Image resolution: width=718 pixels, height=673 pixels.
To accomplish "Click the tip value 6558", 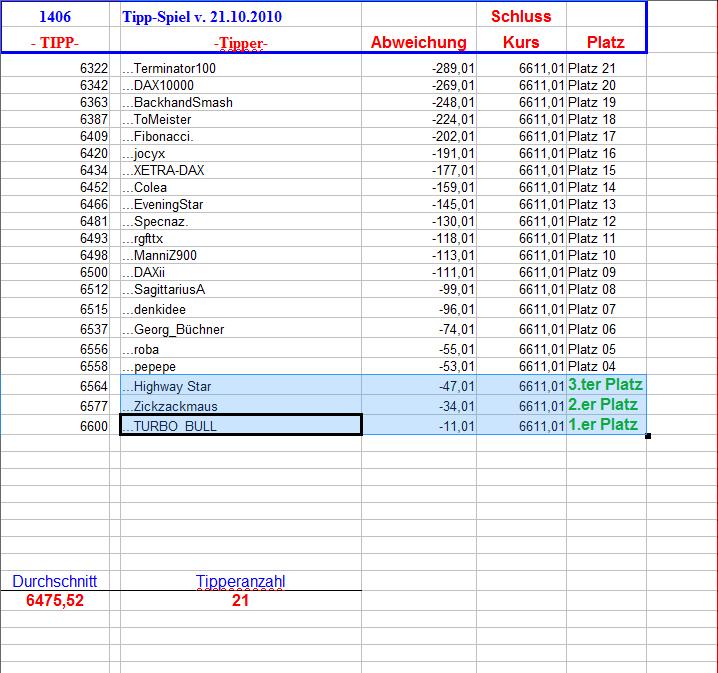I will tap(94, 366).
